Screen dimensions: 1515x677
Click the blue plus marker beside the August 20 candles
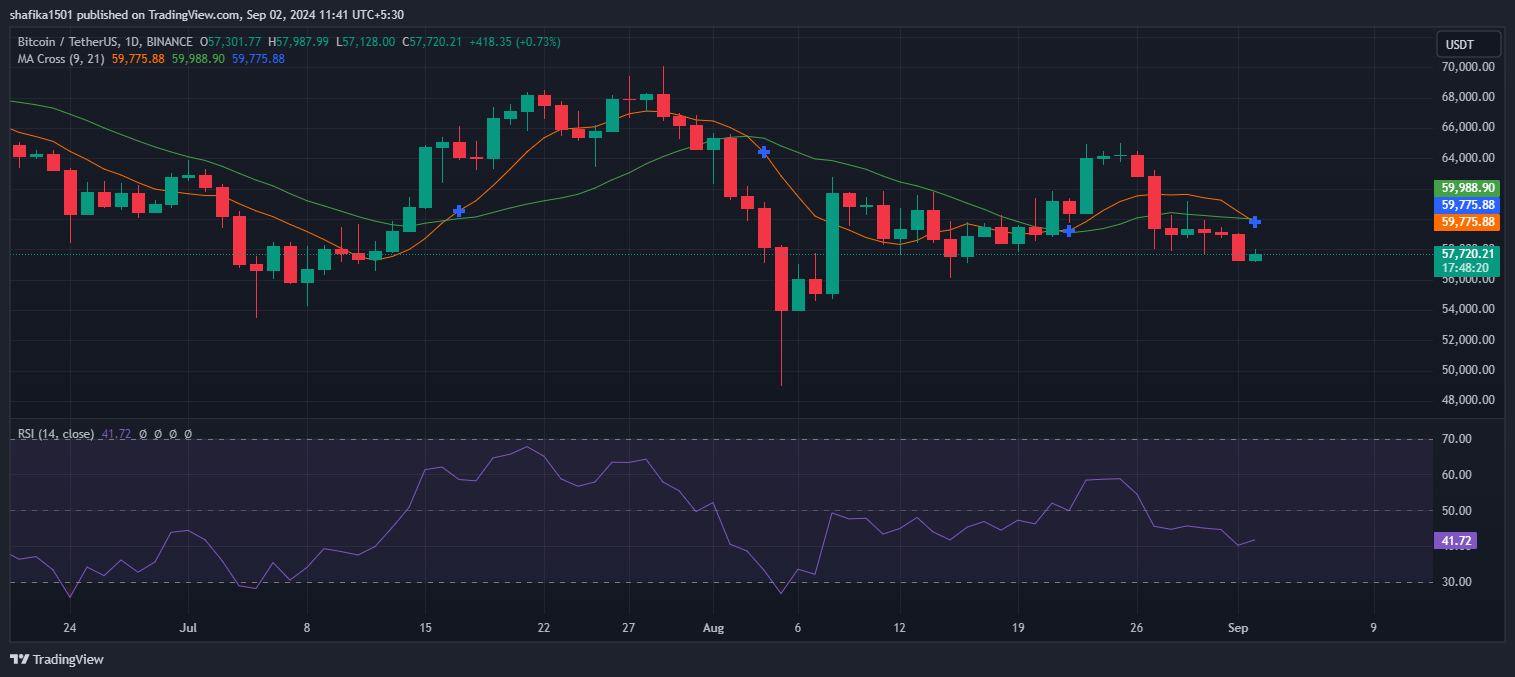pyautogui.click(x=1068, y=231)
